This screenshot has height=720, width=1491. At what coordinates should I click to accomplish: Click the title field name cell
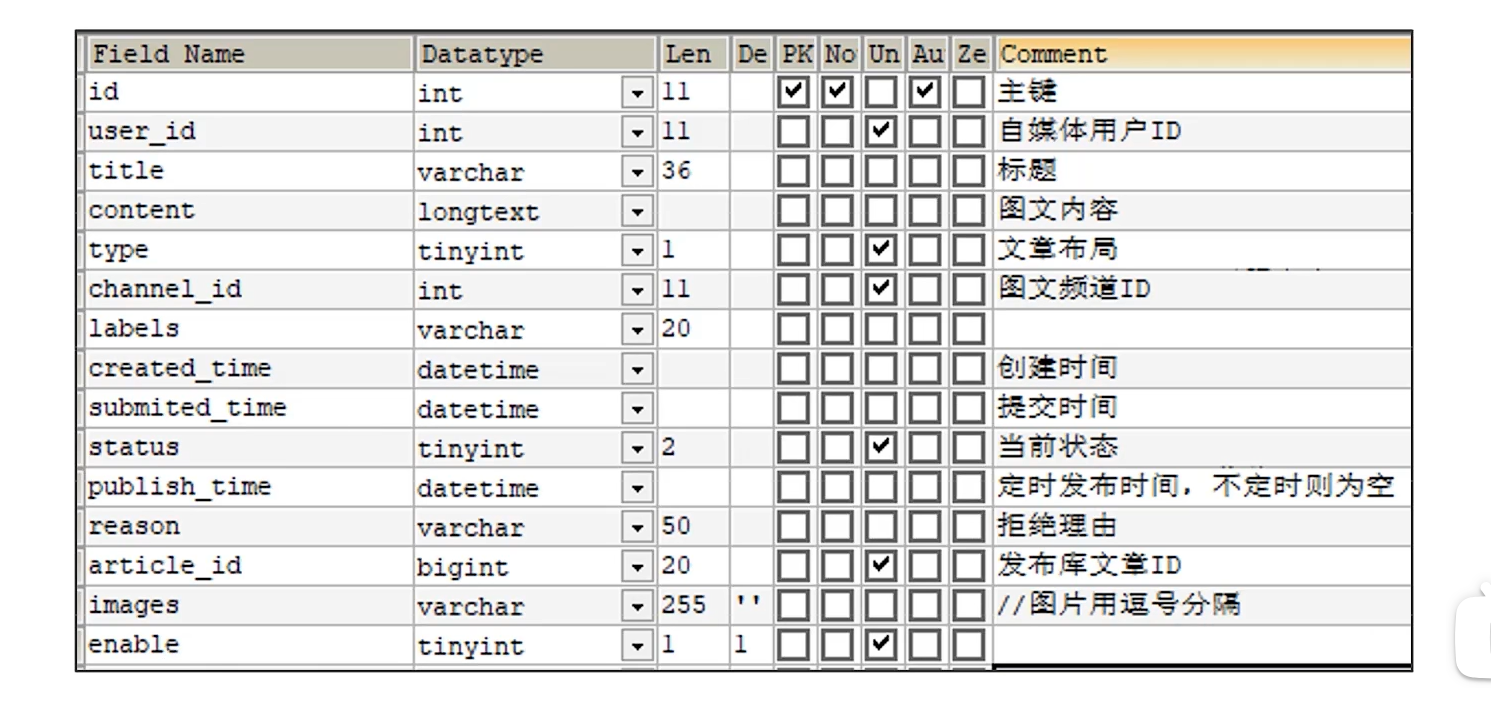pos(249,171)
